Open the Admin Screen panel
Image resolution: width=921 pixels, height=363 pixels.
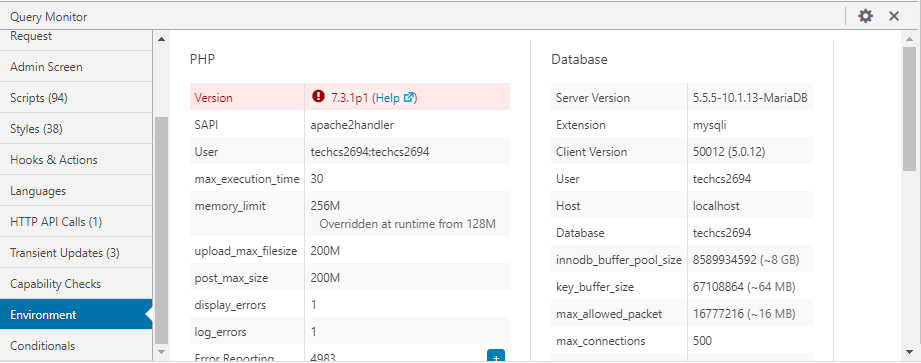76,66
